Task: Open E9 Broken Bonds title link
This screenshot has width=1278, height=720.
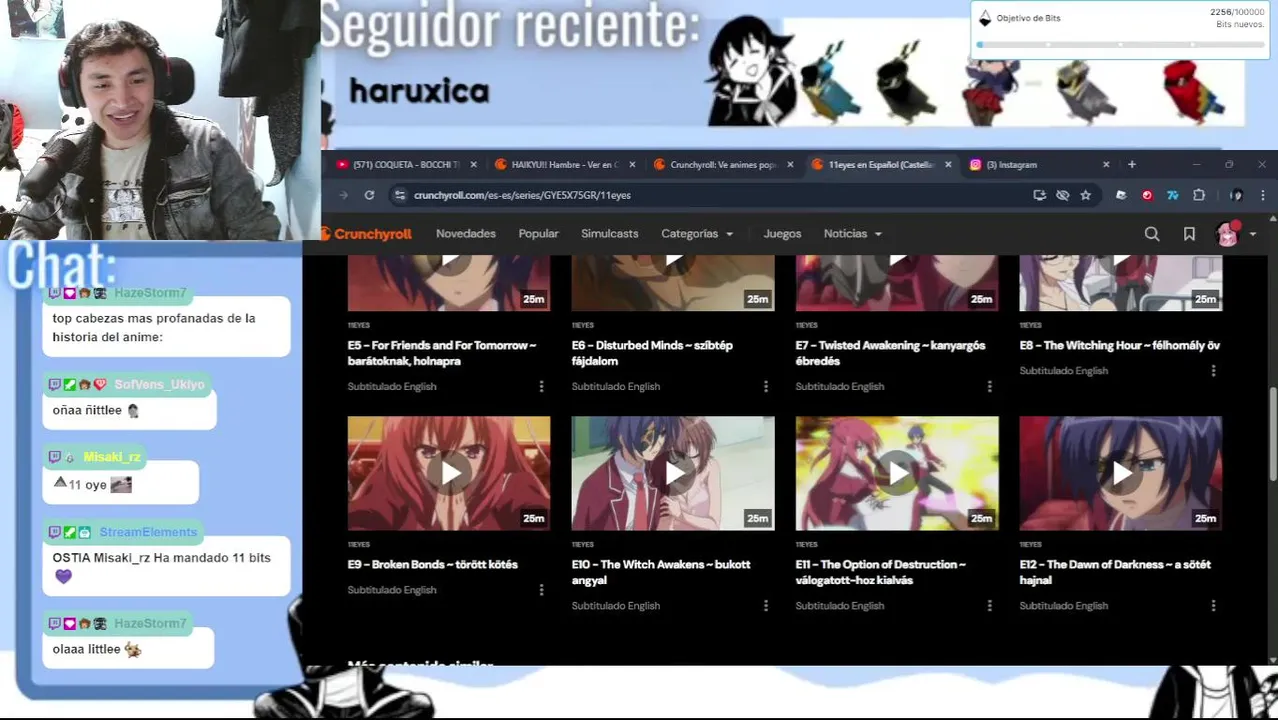Action: [x=433, y=564]
